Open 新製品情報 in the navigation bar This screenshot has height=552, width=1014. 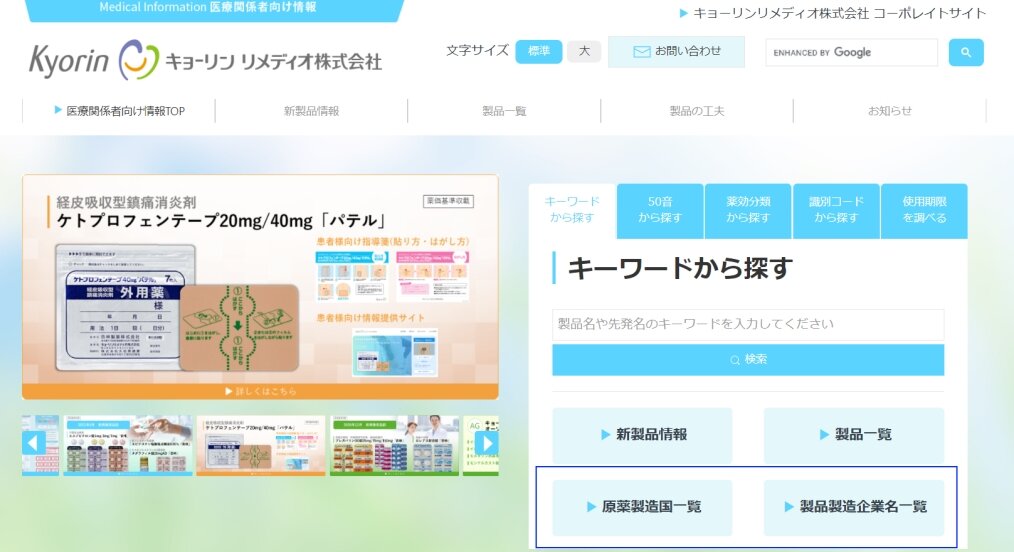click(x=311, y=111)
